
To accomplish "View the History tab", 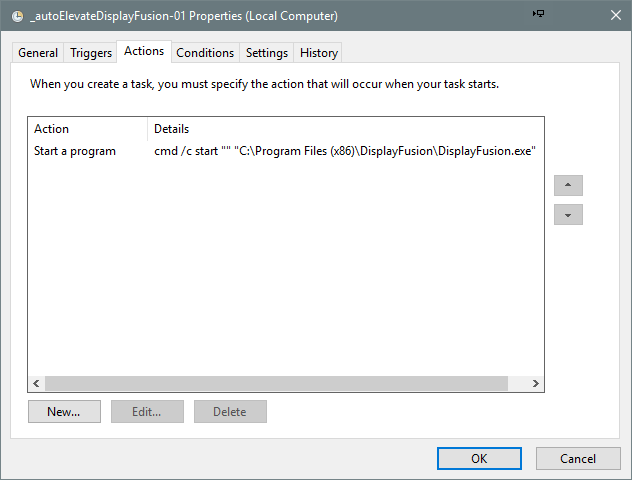I will click(319, 53).
